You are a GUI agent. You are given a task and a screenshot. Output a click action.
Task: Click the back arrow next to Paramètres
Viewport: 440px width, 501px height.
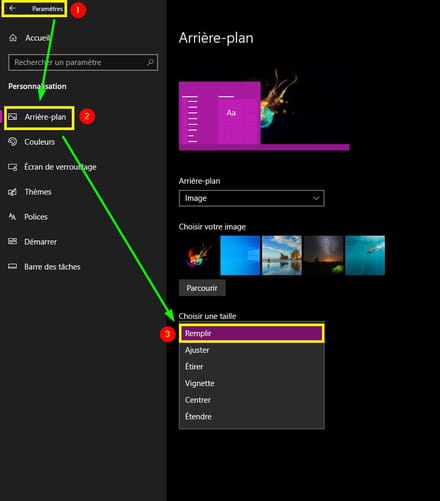coord(12,8)
